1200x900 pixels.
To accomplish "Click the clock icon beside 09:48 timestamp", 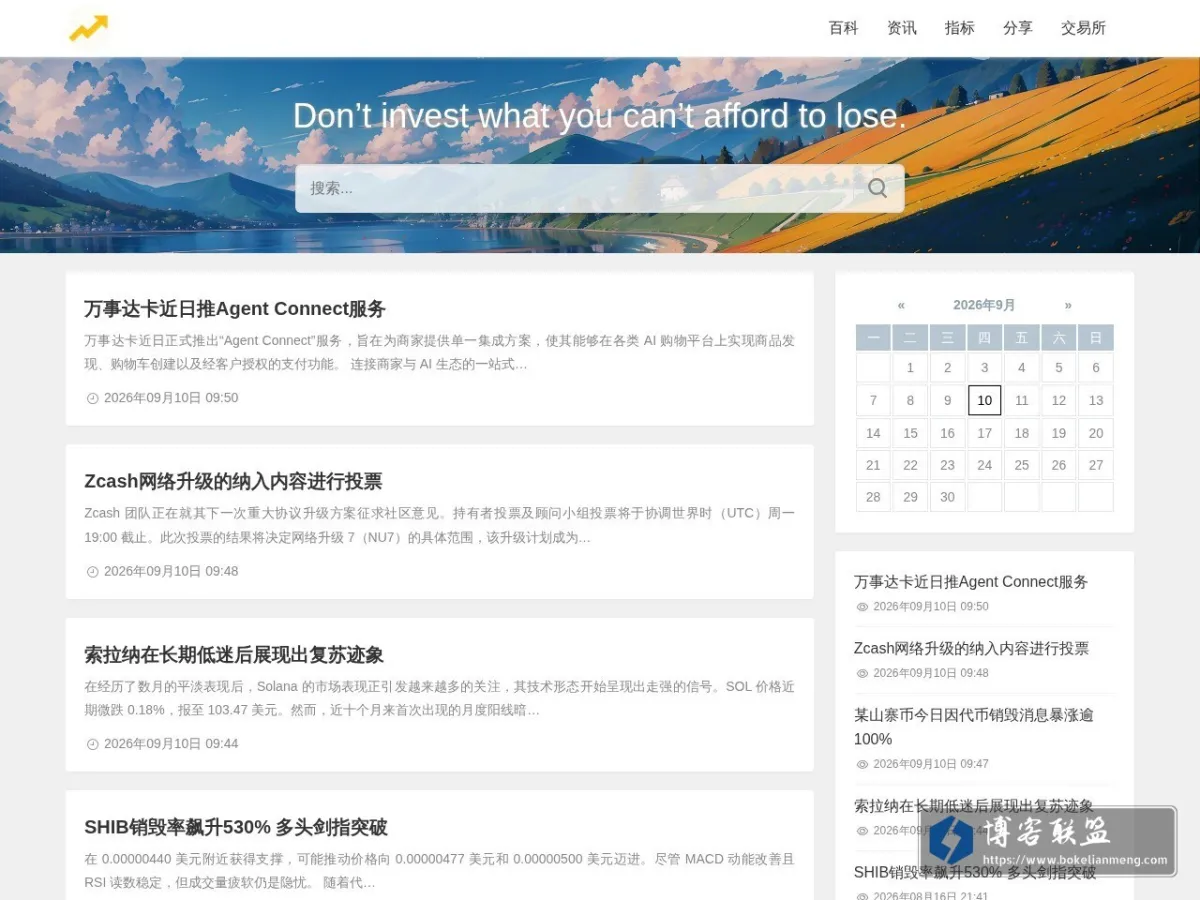I will point(93,572).
